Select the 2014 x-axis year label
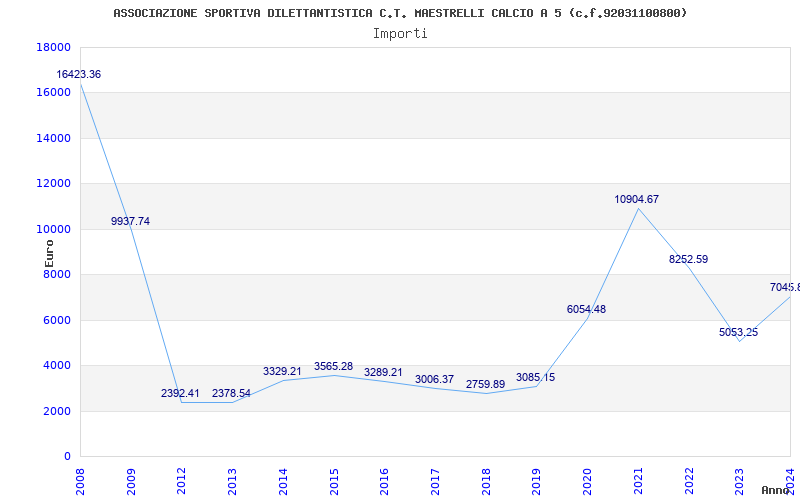 [283, 482]
